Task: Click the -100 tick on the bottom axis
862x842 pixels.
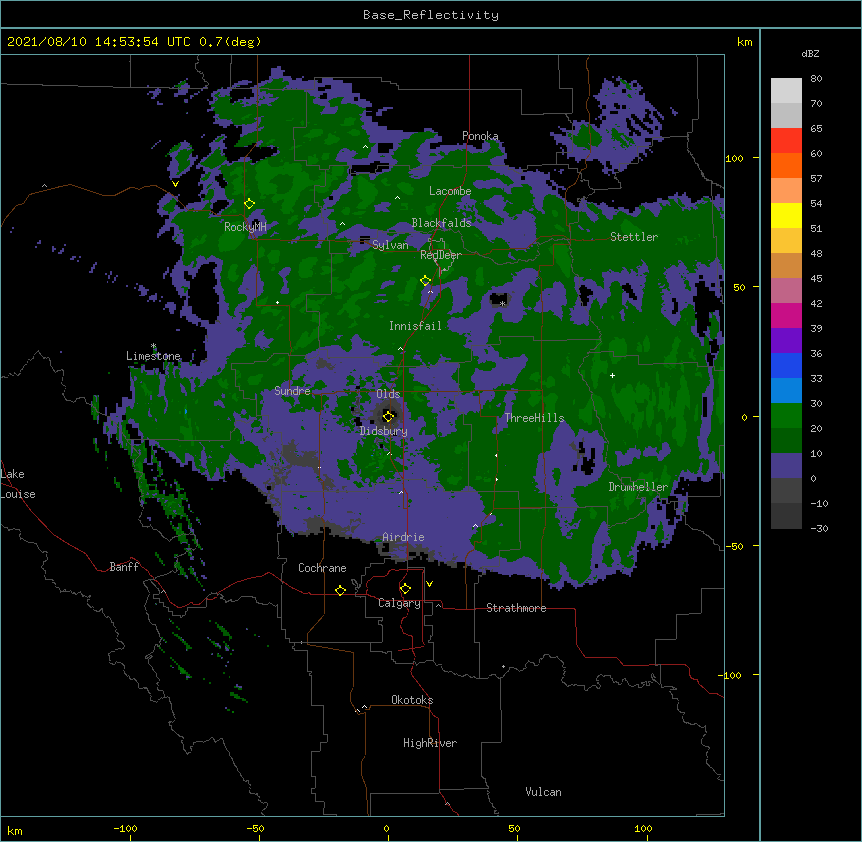Action: [125, 829]
